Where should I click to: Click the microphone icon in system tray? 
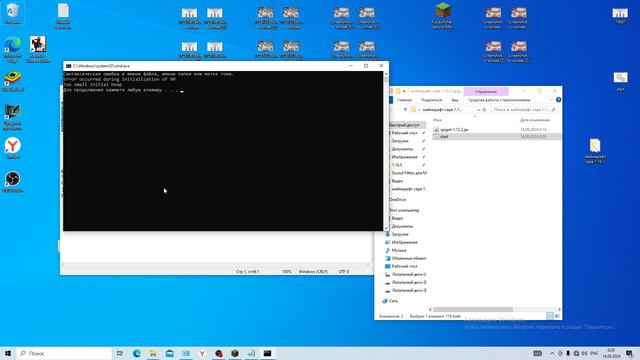coord(568,353)
